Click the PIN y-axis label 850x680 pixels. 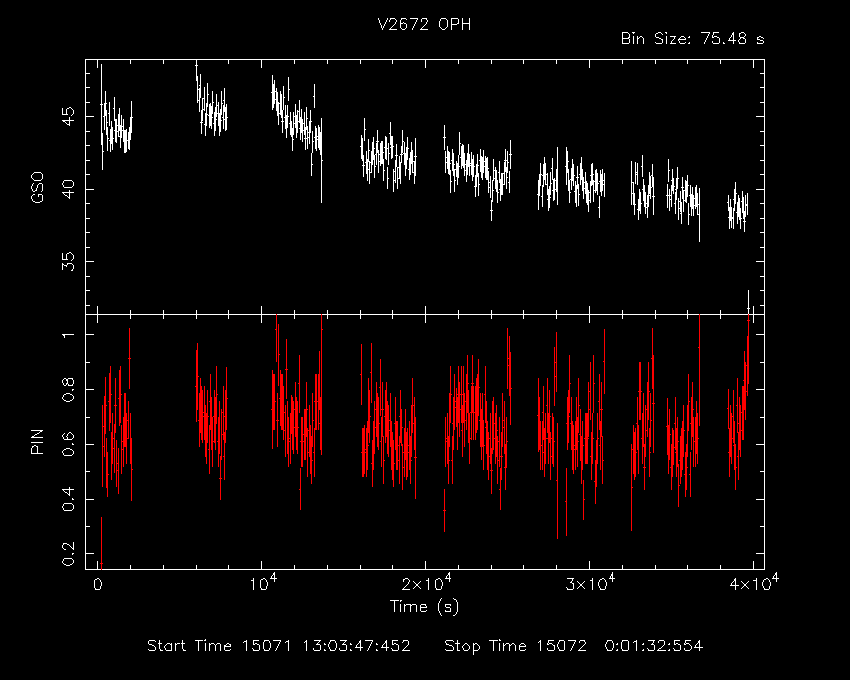(37, 441)
